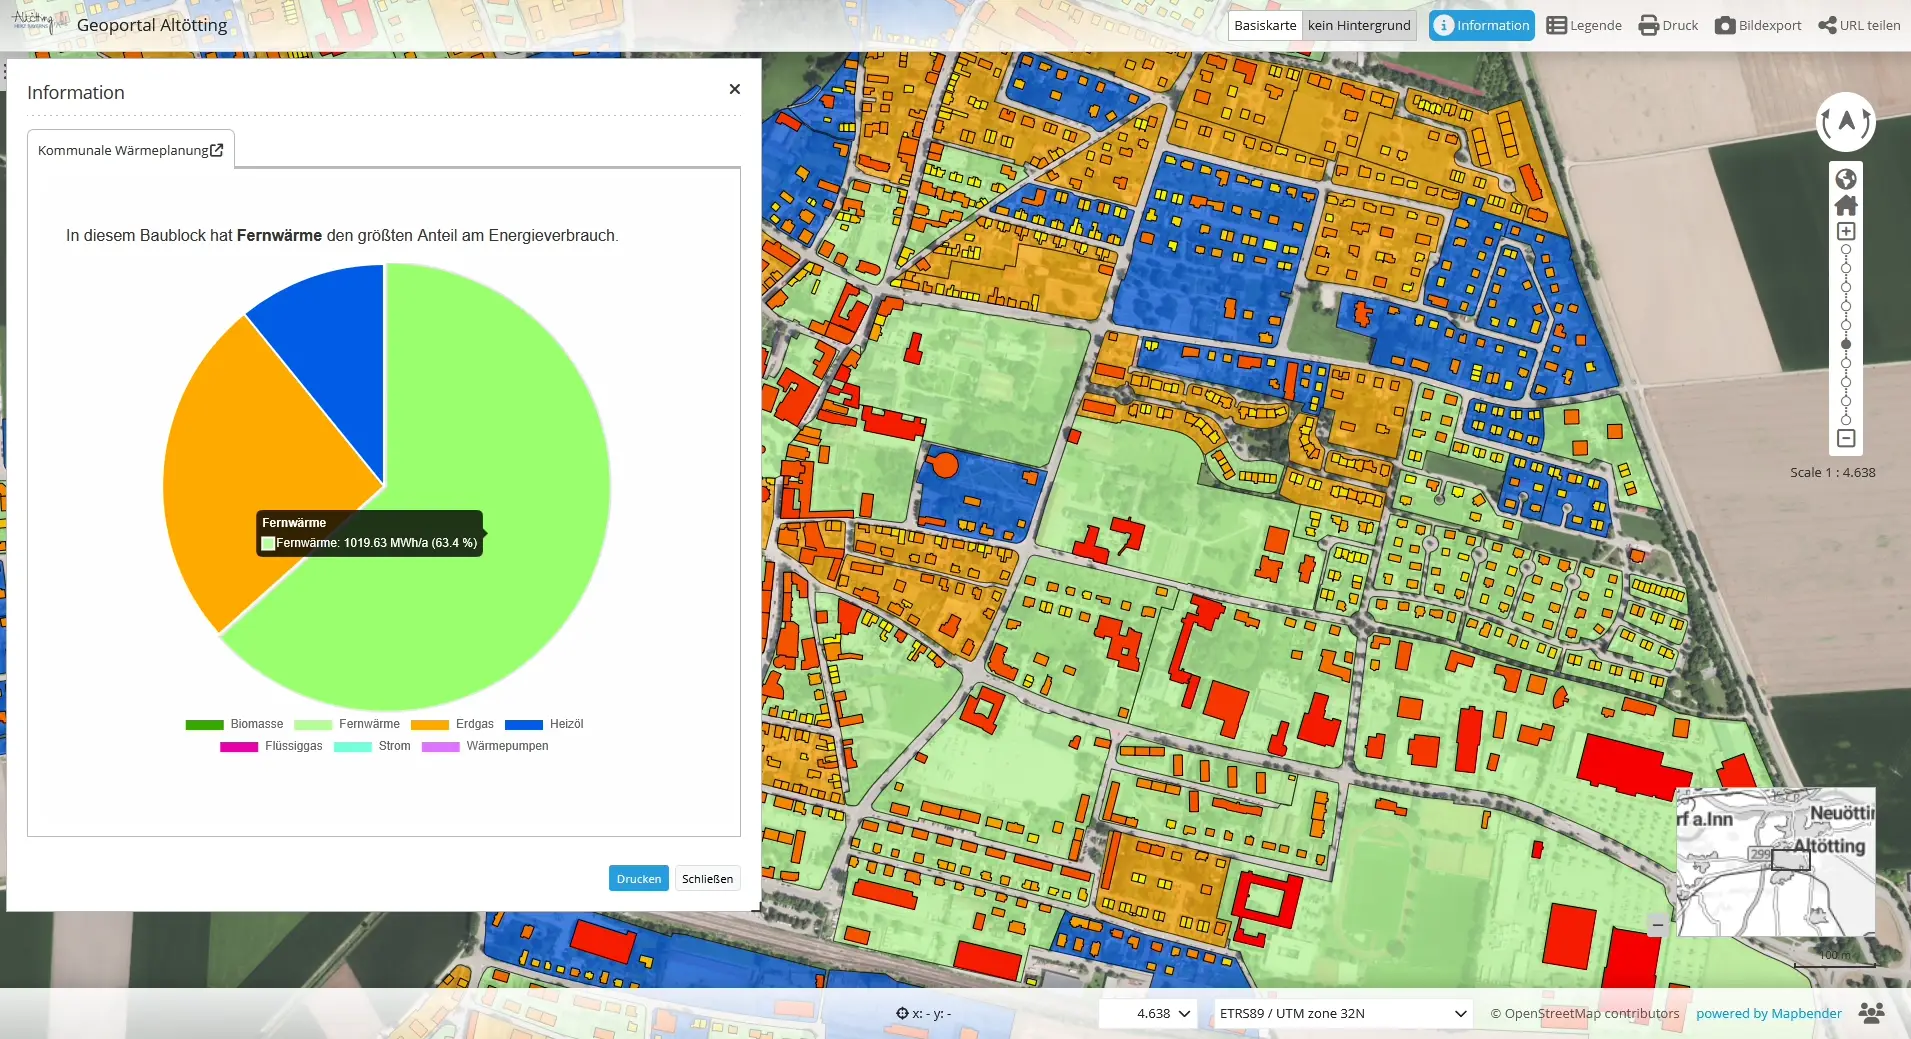
Task: Toggle Wärmepumpen in the chart legend
Action: [x=485, y=746]
